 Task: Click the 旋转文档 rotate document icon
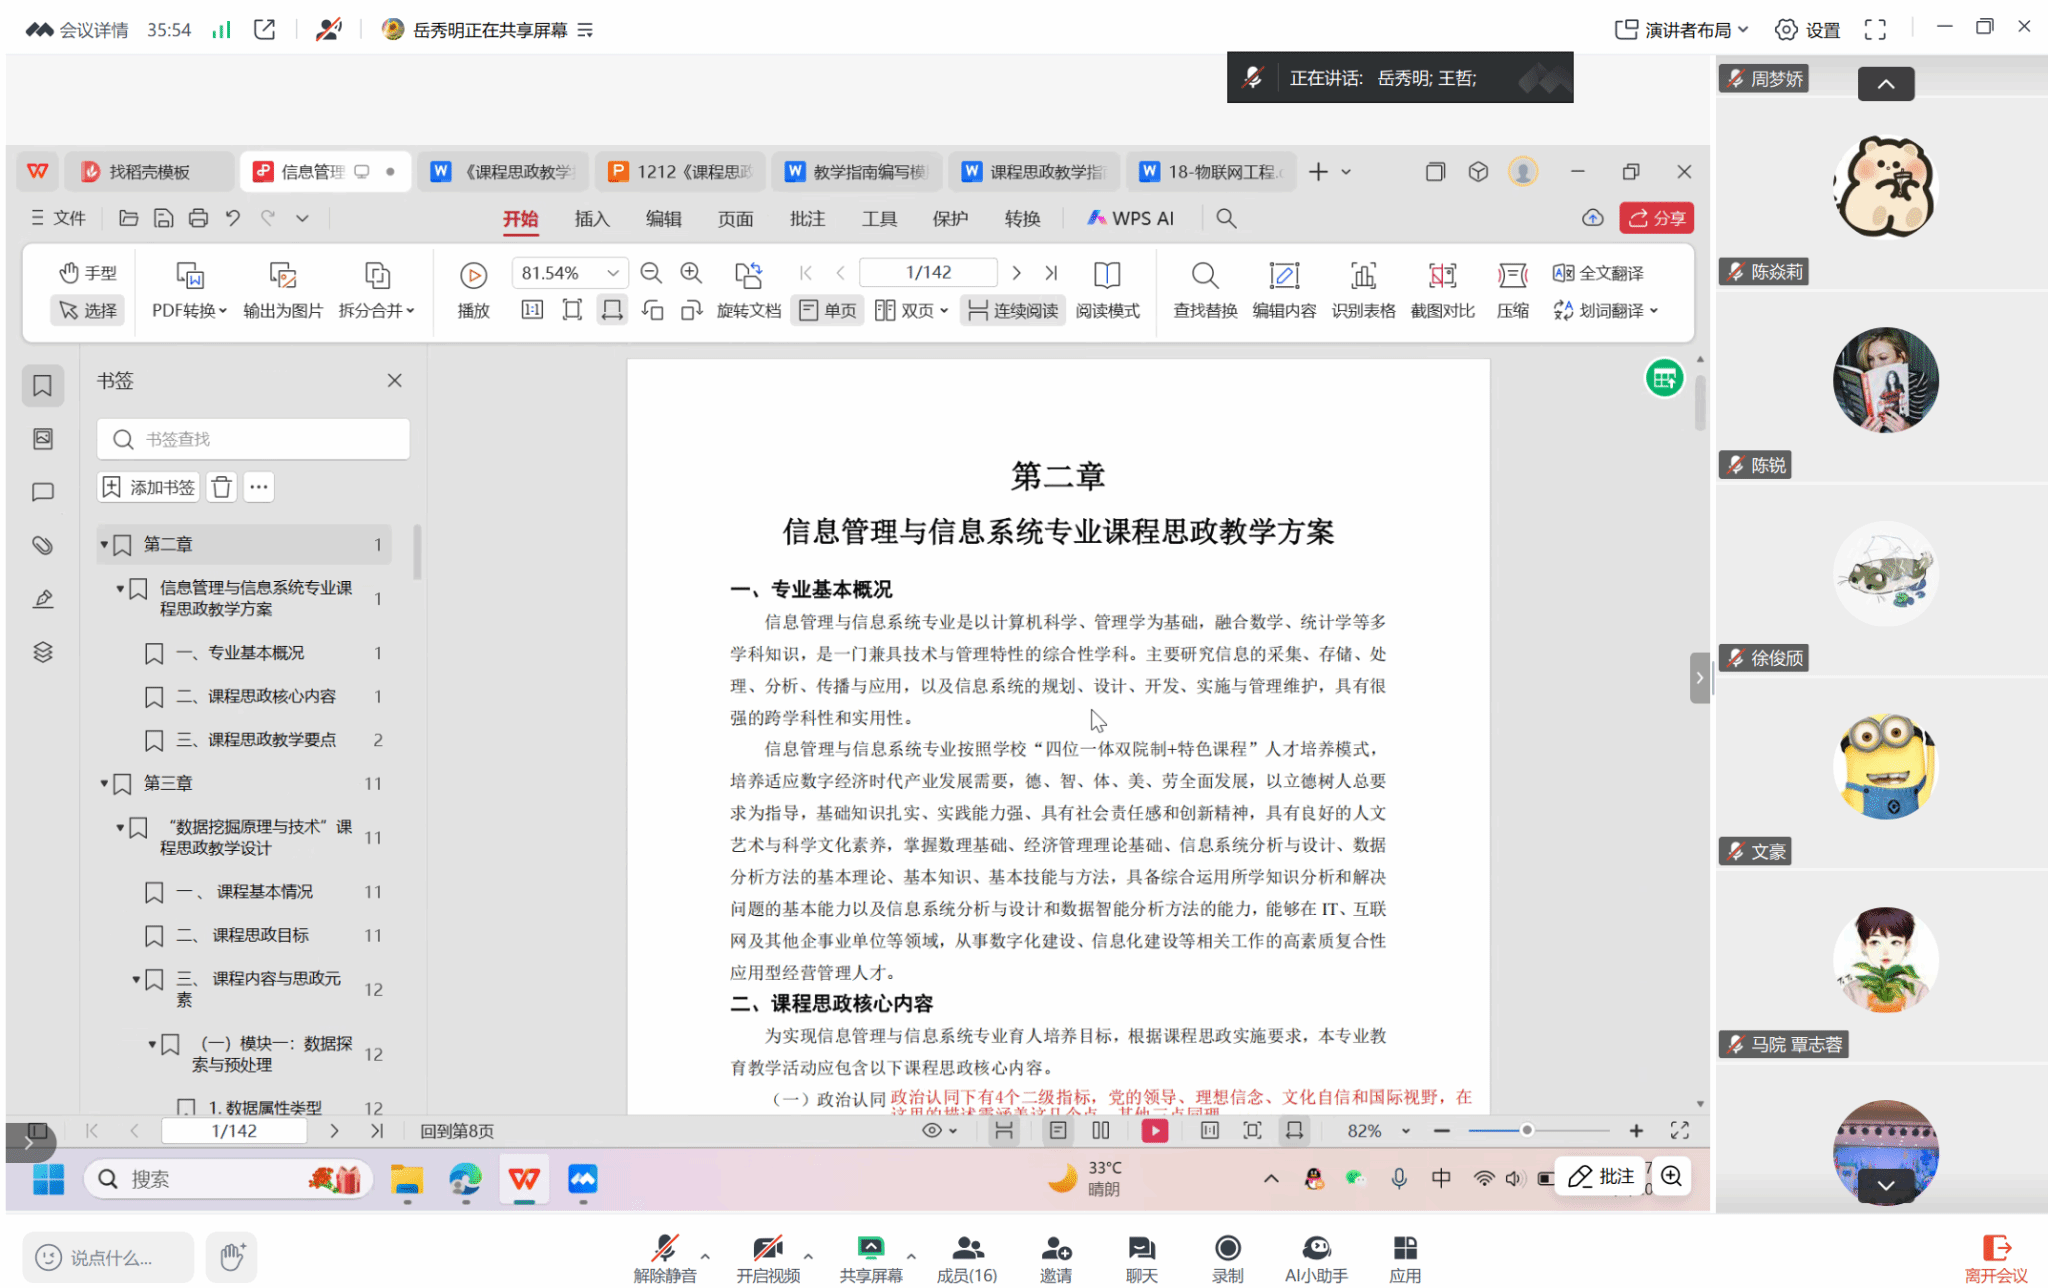click(748, 276)
